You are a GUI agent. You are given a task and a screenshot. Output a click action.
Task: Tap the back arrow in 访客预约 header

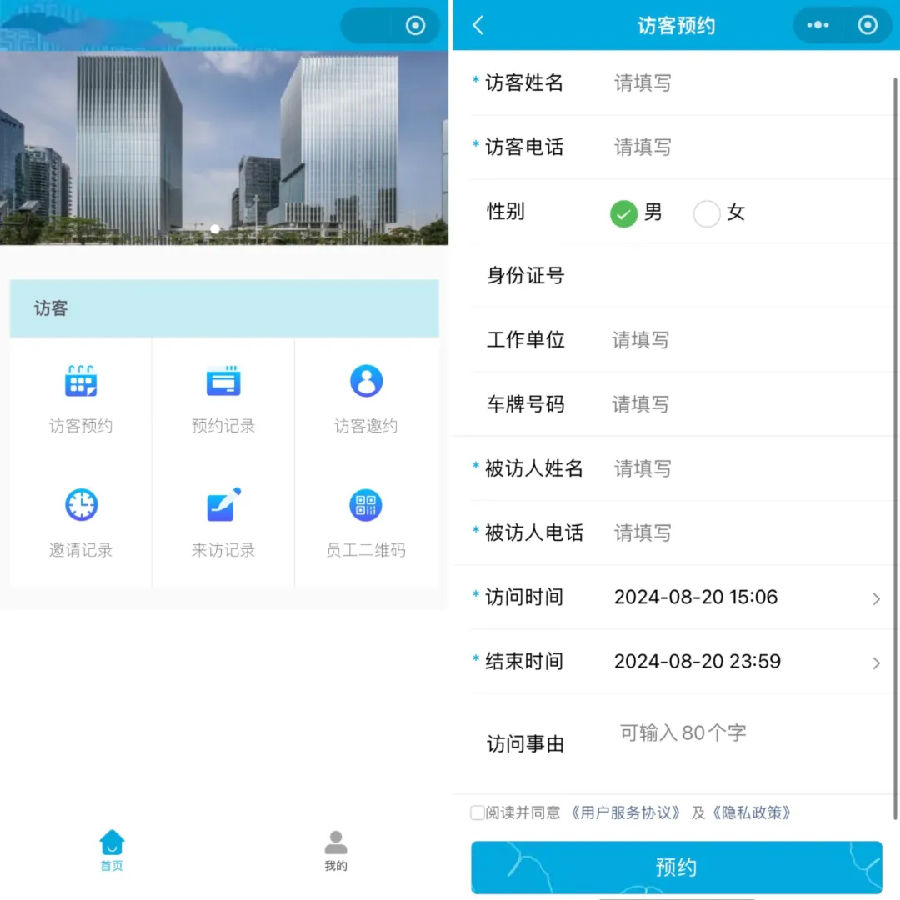(478, 26)
